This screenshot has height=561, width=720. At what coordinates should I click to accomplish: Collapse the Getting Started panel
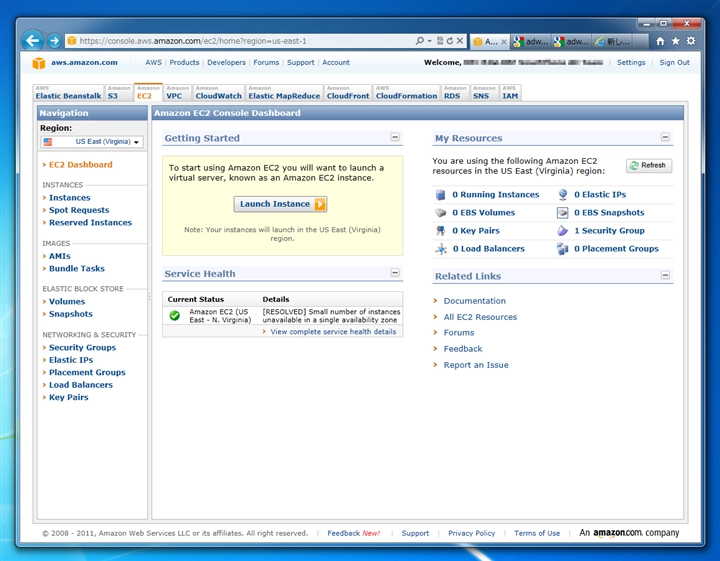[x=395, y=137]
